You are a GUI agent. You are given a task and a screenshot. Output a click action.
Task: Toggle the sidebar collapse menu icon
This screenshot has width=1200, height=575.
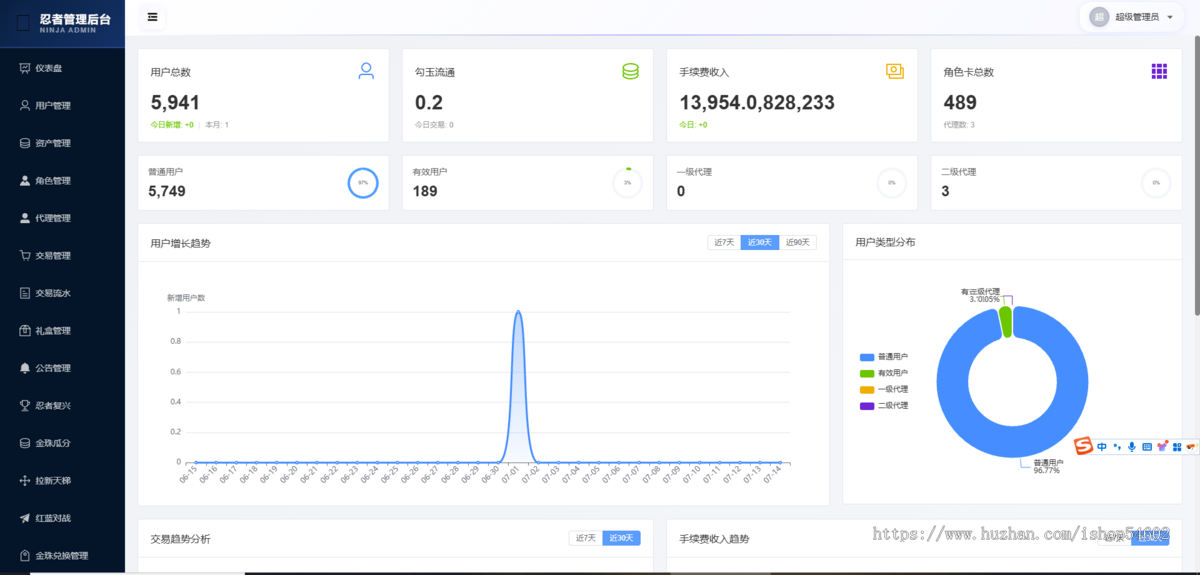[152, 17]
